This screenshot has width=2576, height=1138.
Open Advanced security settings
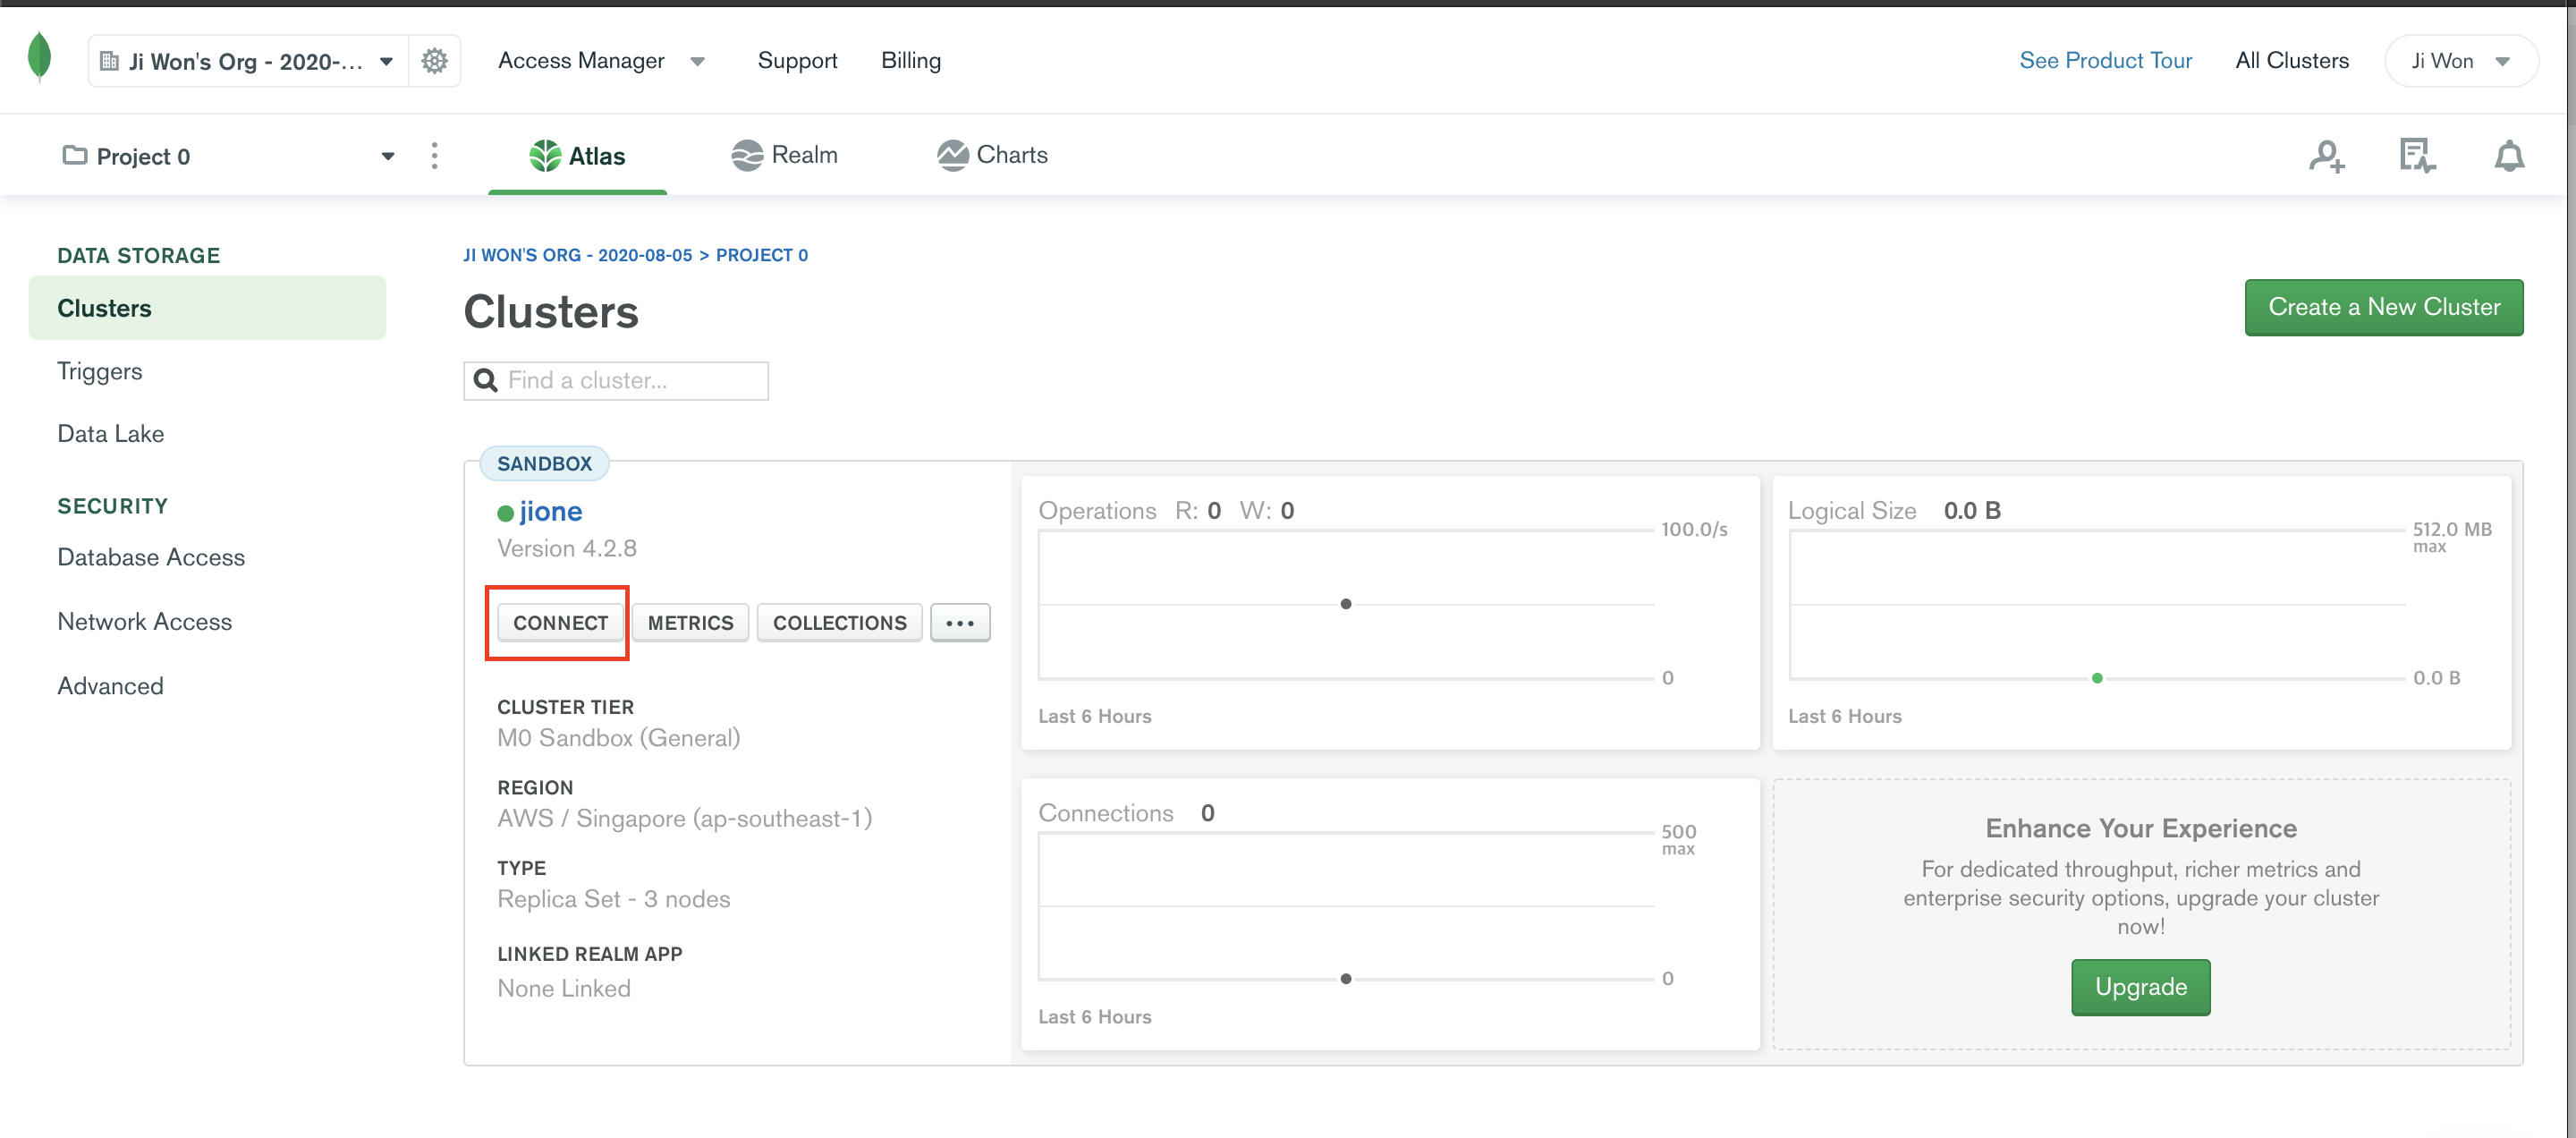pos(110,686)
